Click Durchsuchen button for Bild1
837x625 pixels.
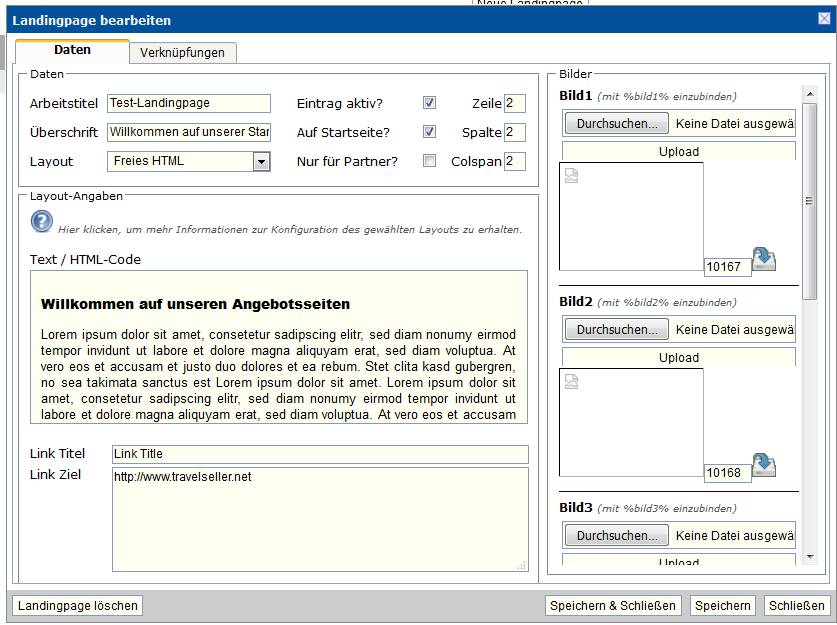pyautogui.click(x=616, y=124)
